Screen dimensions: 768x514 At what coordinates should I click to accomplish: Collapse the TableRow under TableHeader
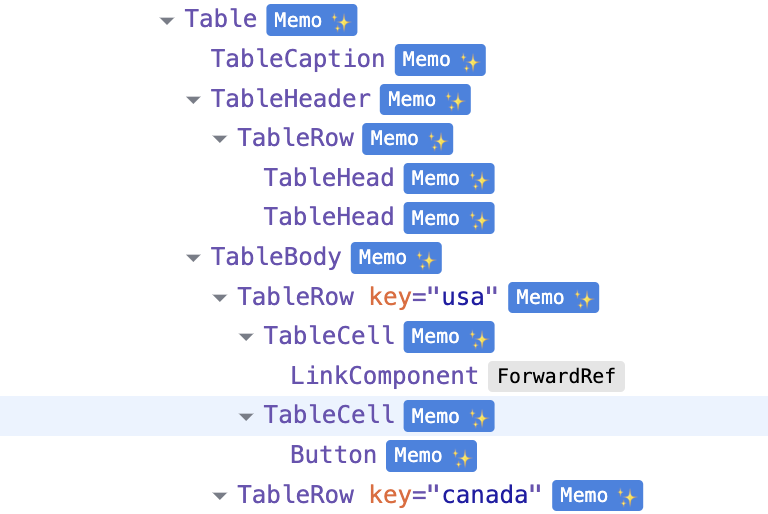[x=220, y=139]
